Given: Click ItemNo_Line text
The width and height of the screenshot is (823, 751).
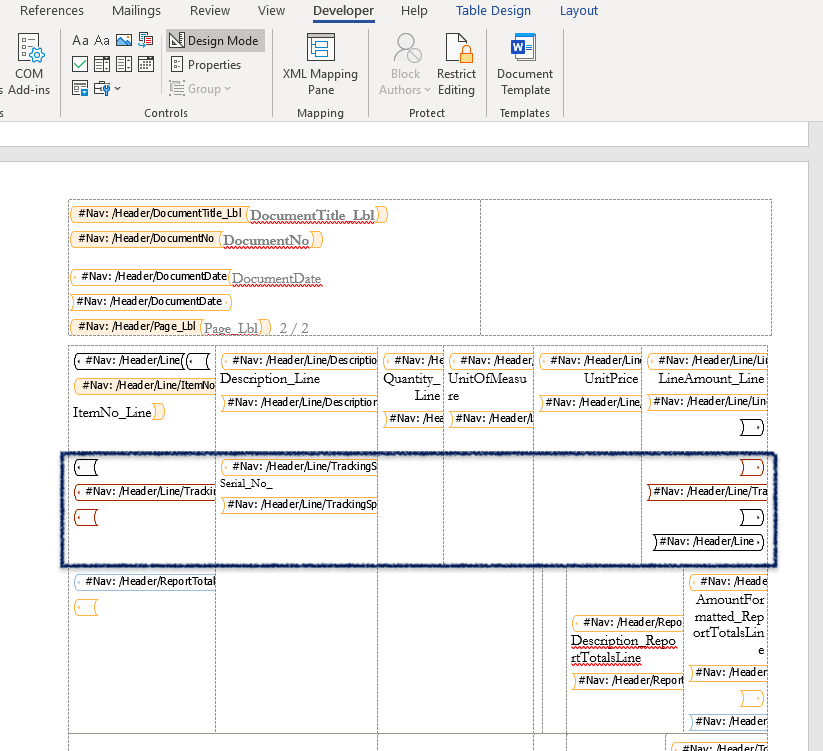Looking at the screenshot, I should 112,412.
